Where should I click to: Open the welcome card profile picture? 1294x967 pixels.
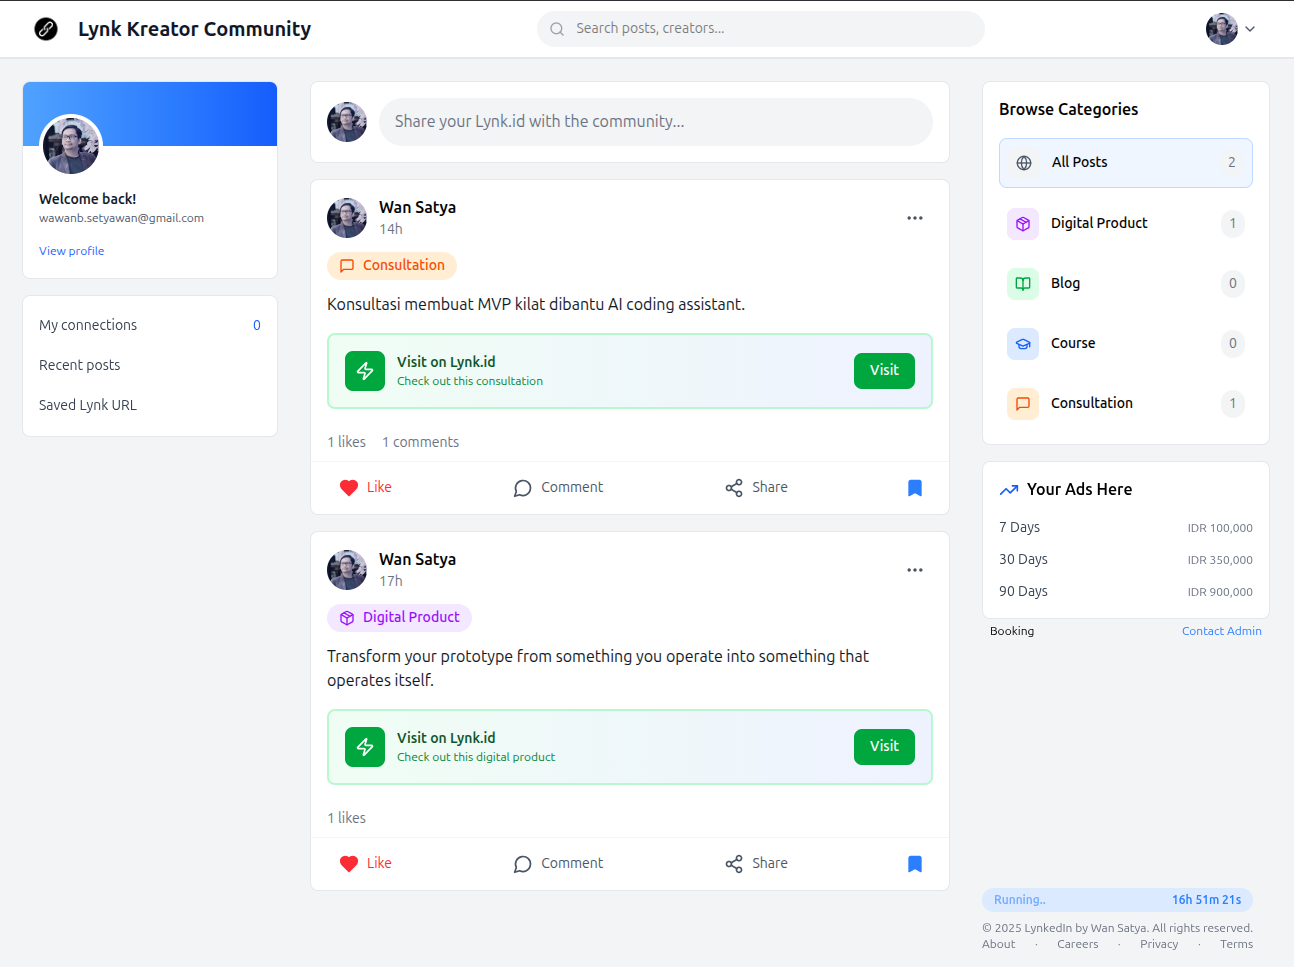pos(71,145)
